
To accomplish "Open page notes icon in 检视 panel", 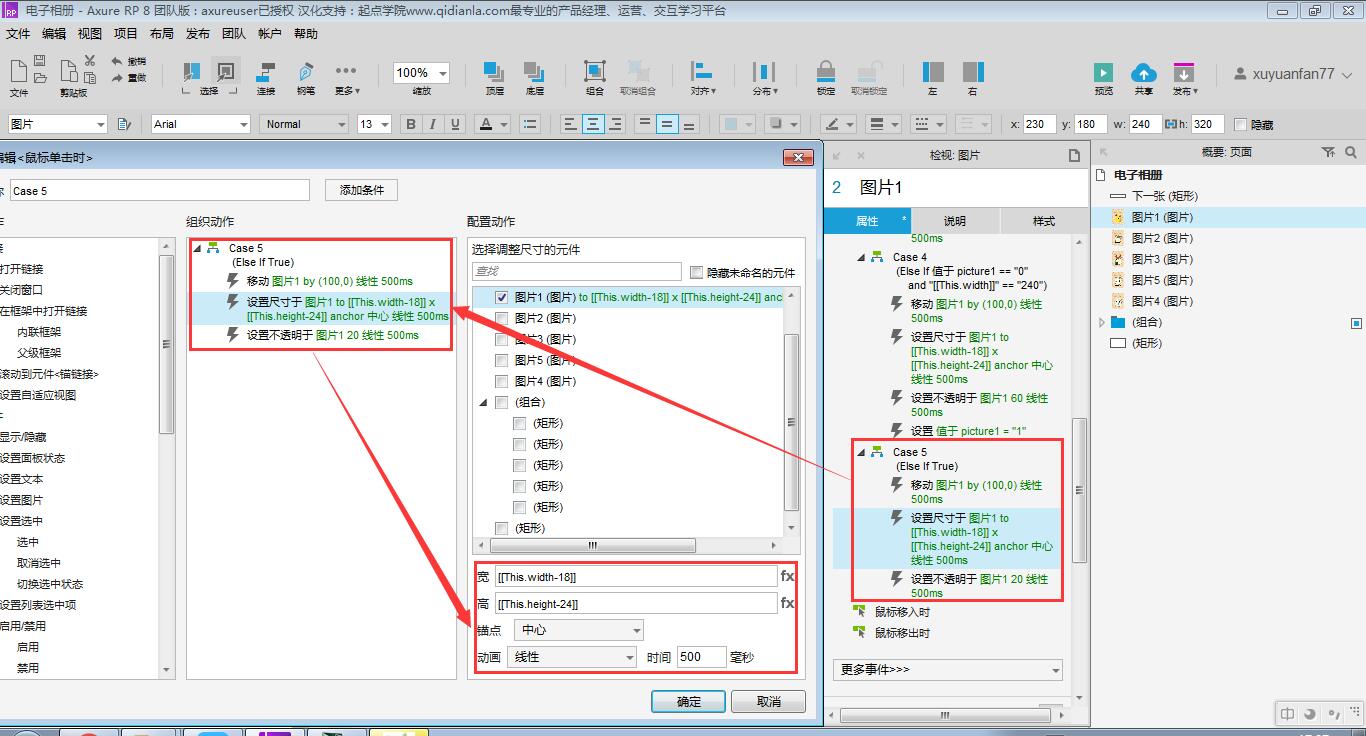I will click(1074, 155).
